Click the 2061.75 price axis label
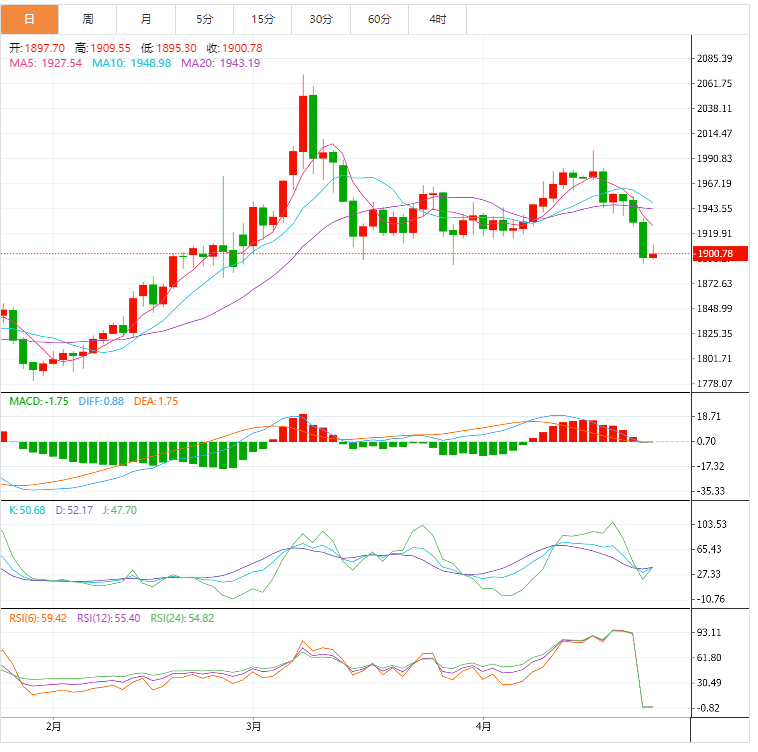 [x=714, y=84]
